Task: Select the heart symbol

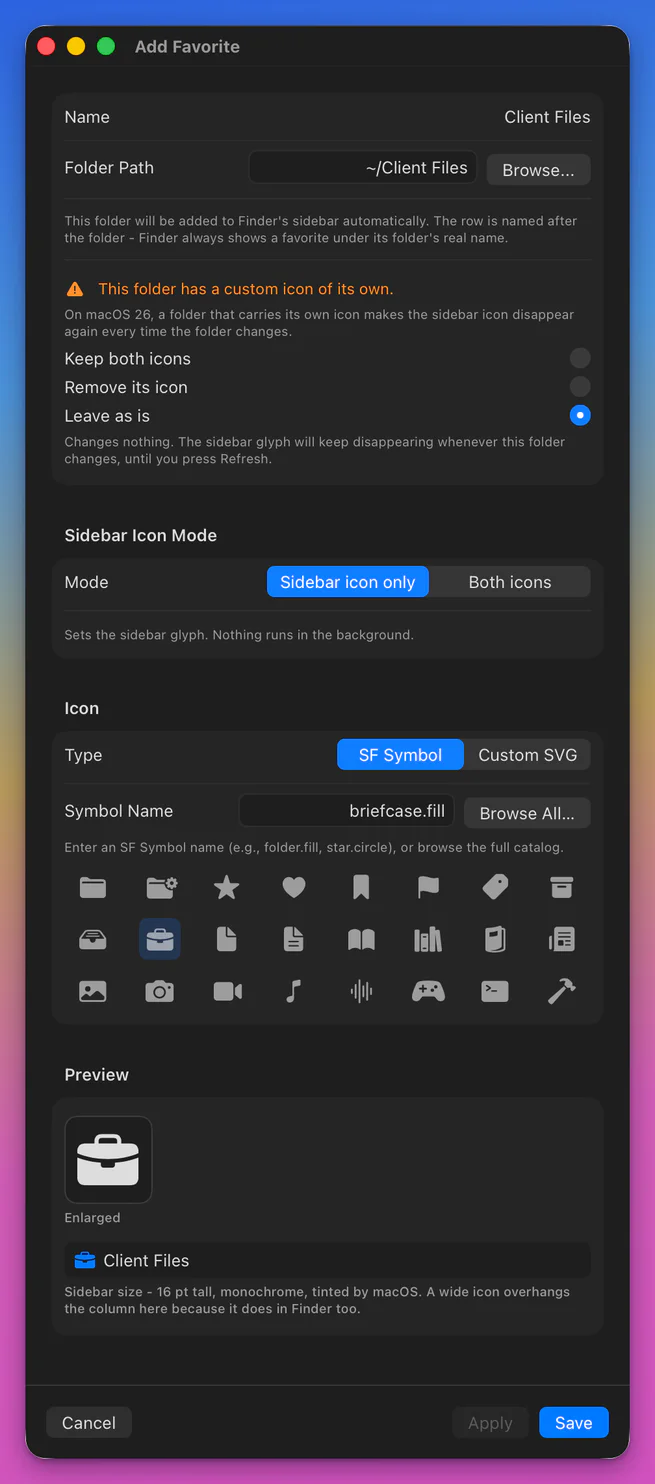Action: point(294,887)
